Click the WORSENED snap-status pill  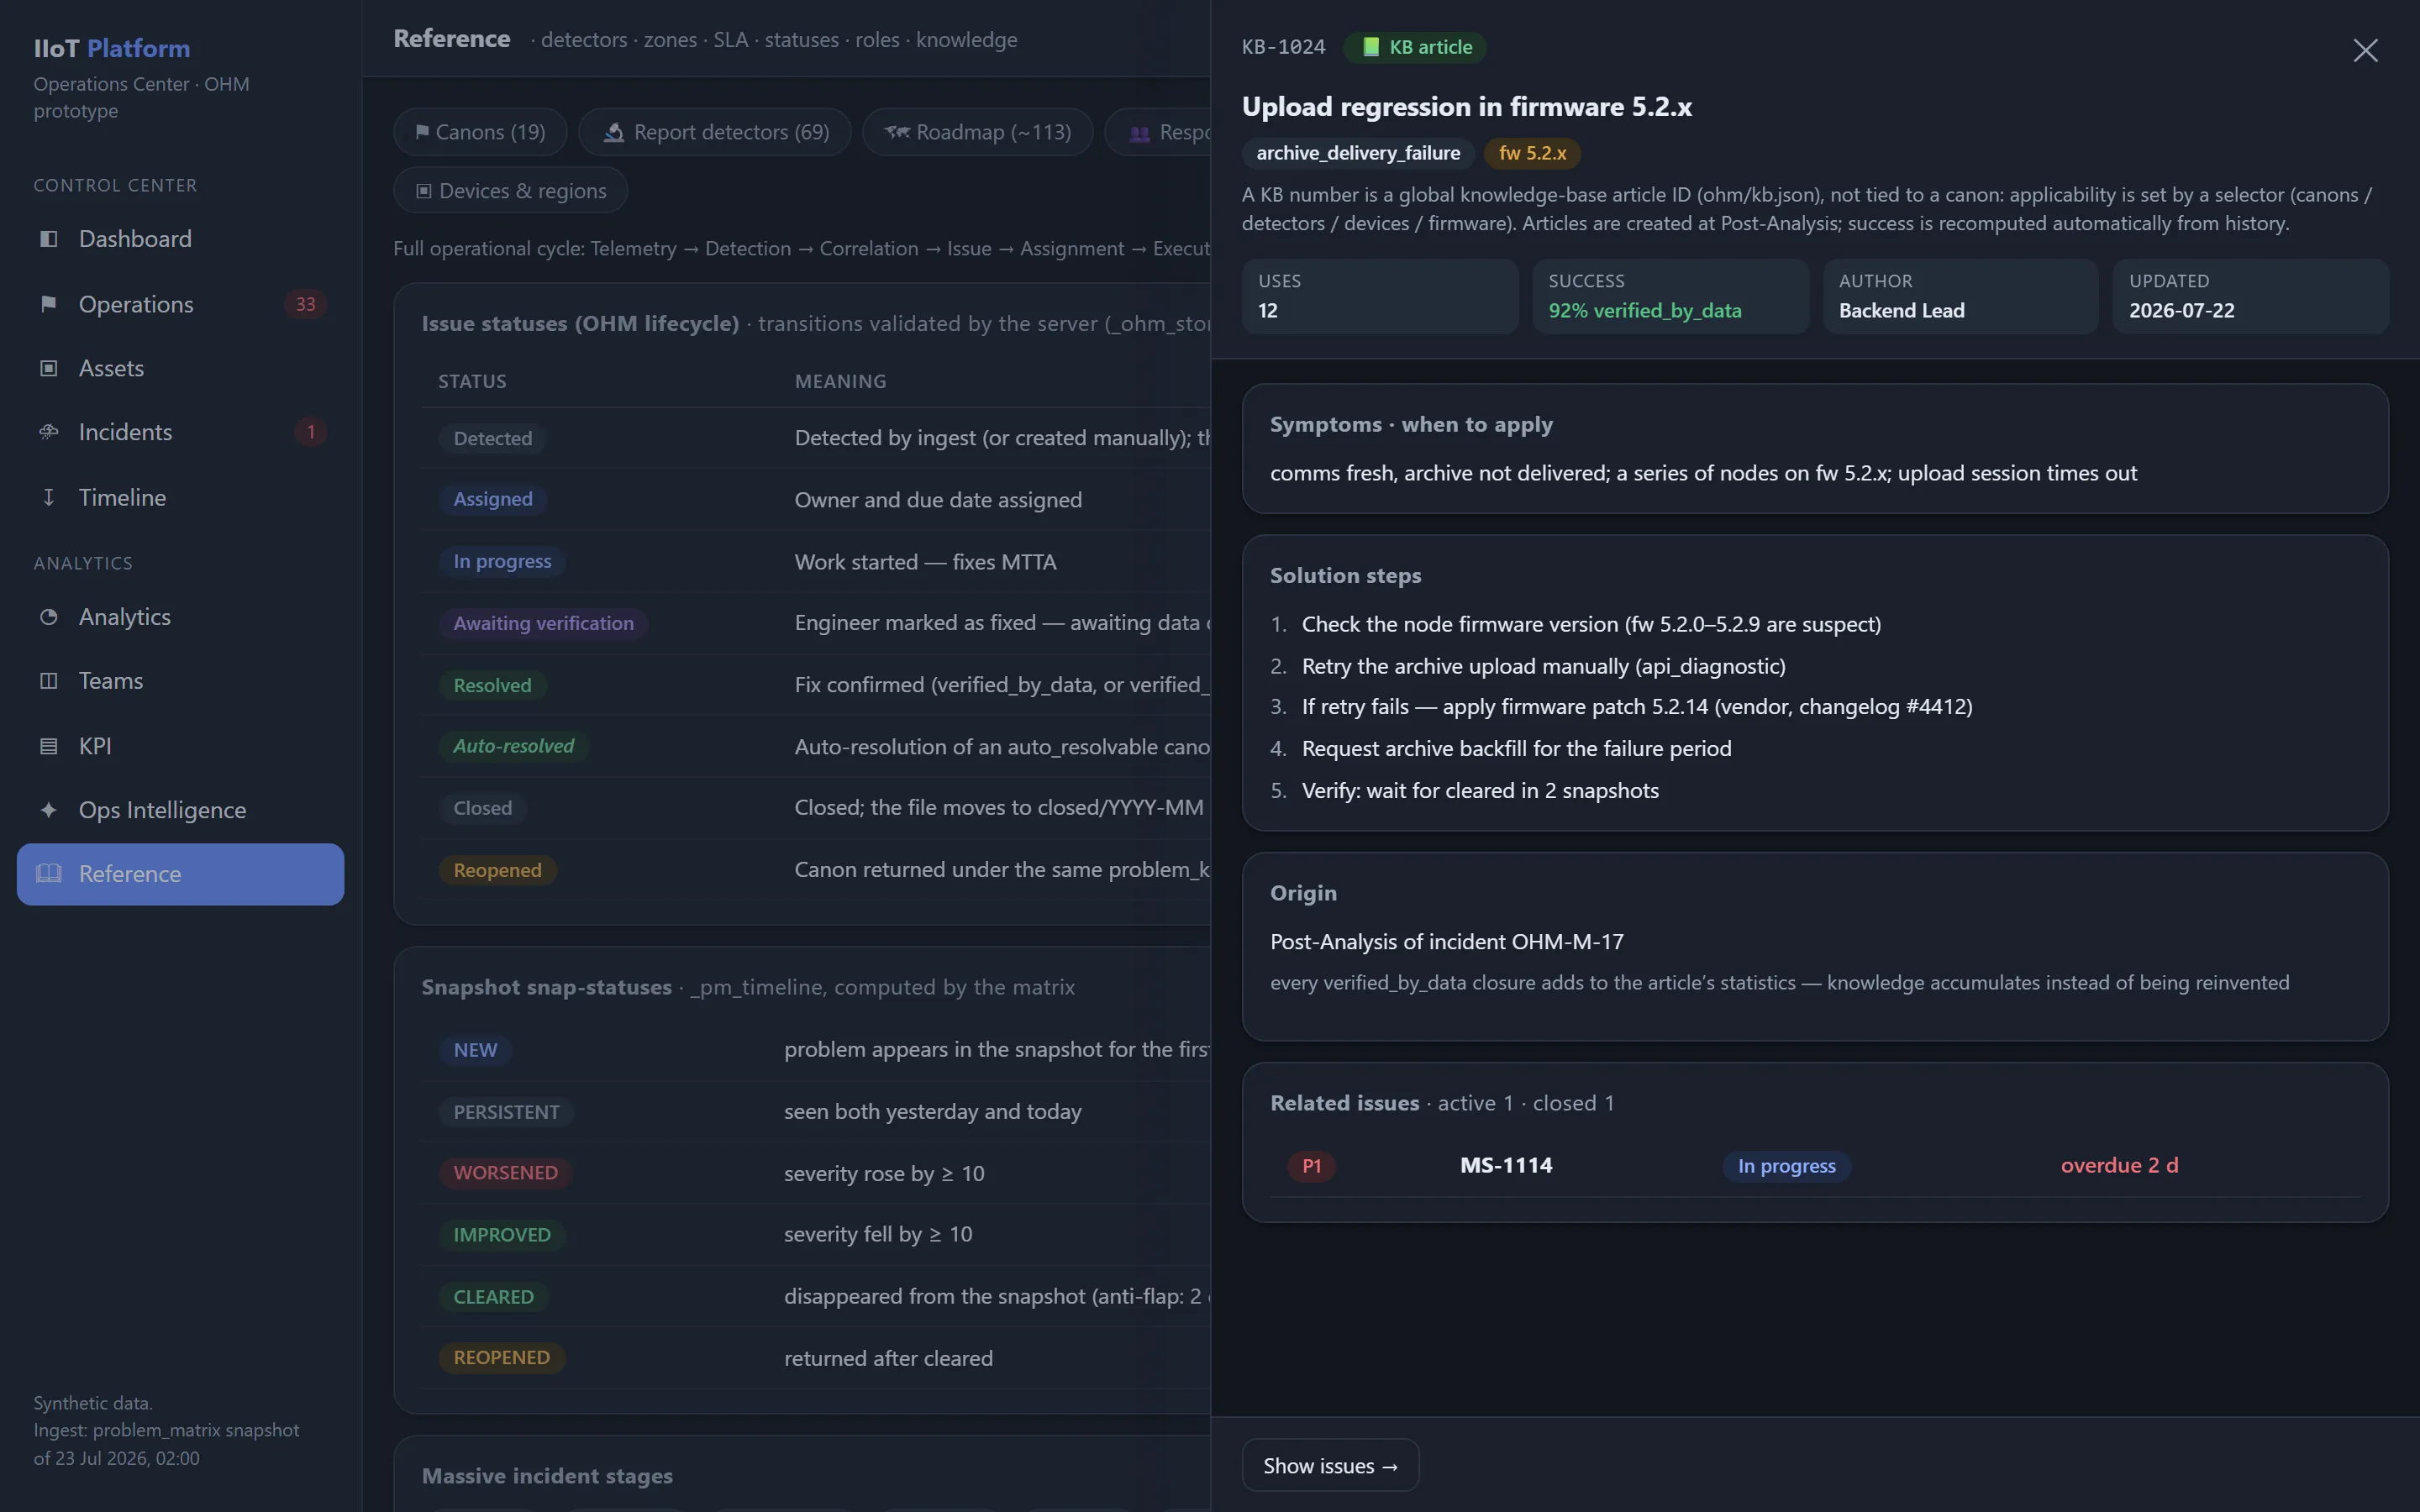[505, 1173]
